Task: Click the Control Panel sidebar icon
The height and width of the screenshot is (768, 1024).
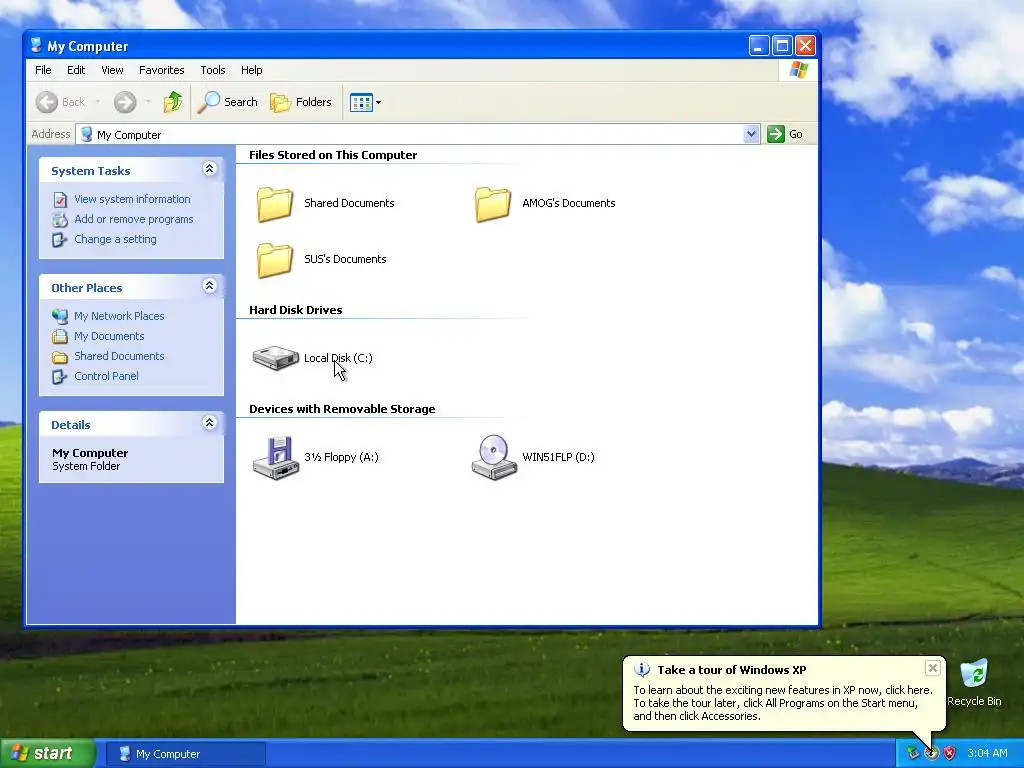Action: tap(59, 376)
